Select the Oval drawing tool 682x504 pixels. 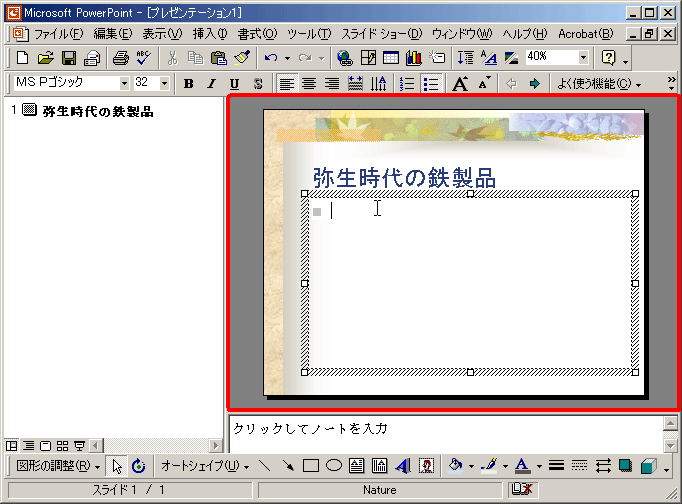(334, 466)
